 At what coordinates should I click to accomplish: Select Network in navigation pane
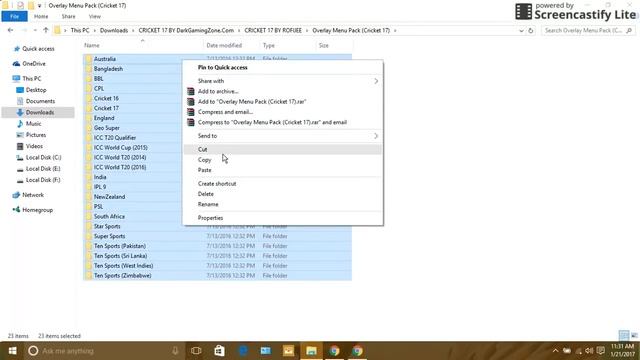point(33,195)
